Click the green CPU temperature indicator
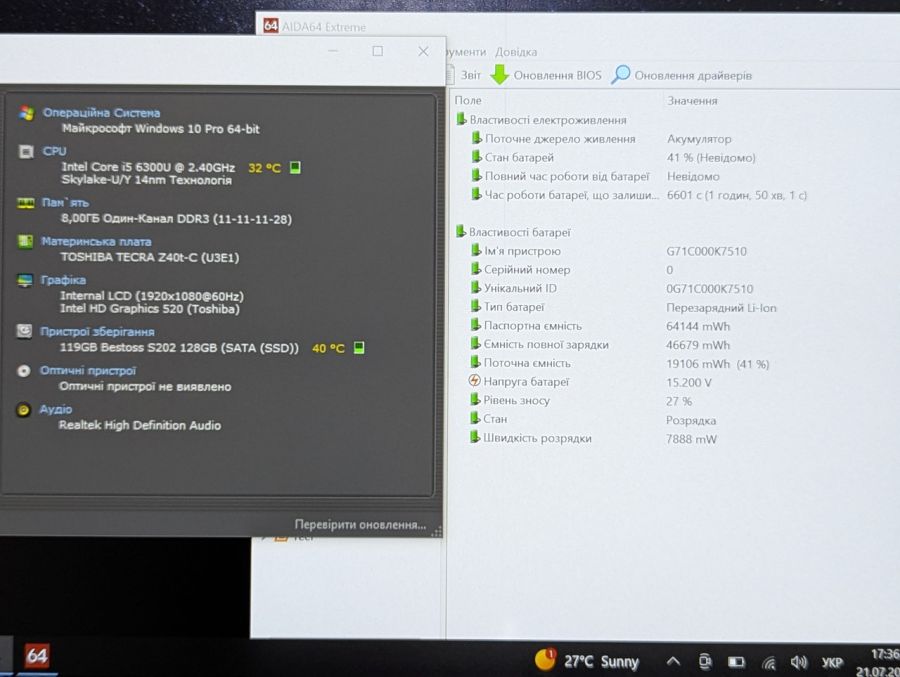 295,167
